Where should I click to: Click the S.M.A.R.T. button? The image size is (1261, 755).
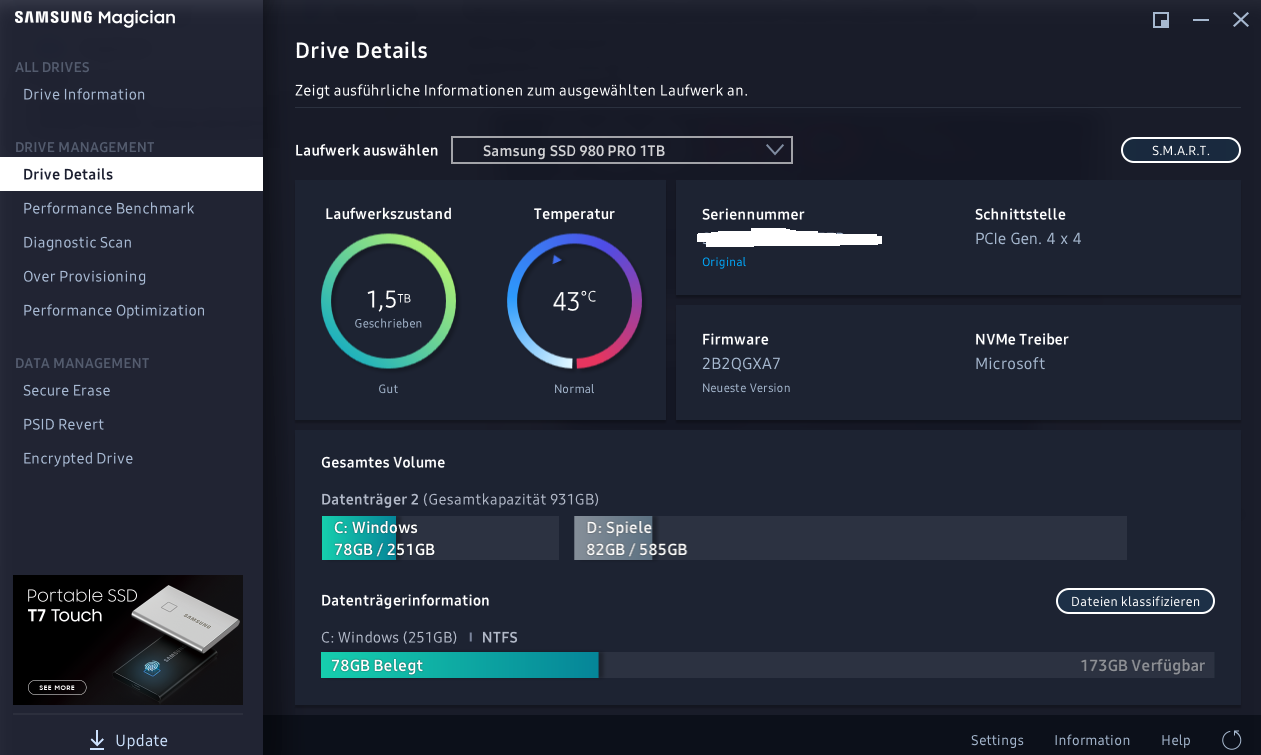[x=1181, y=150]
